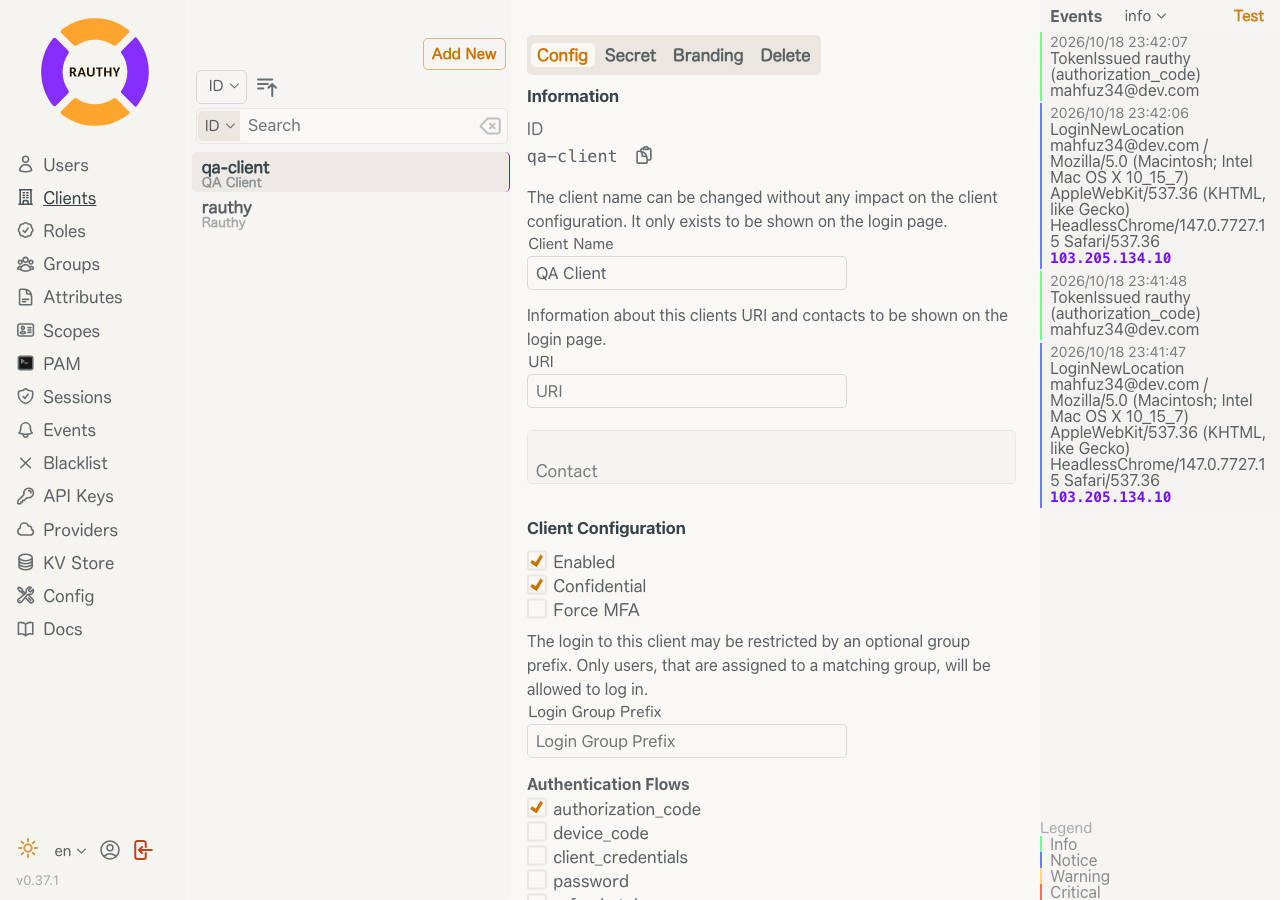Image resolution: width=1280 pixels, height=900 pixels.
Task: Enable the Force MFA checkbox
Action: (x=537, y=609)
